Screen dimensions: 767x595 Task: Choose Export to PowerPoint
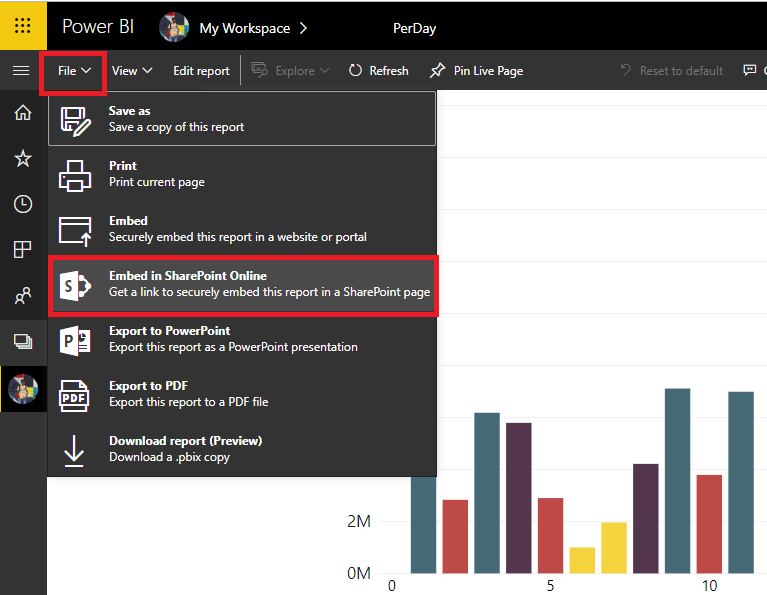click(x=242, y=339)
